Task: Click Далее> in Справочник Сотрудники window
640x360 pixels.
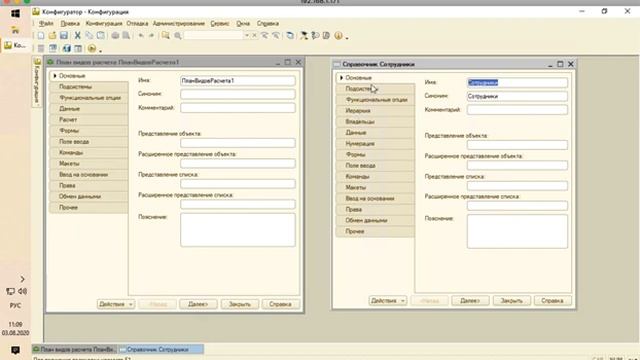Action: (x=470, y=300)
